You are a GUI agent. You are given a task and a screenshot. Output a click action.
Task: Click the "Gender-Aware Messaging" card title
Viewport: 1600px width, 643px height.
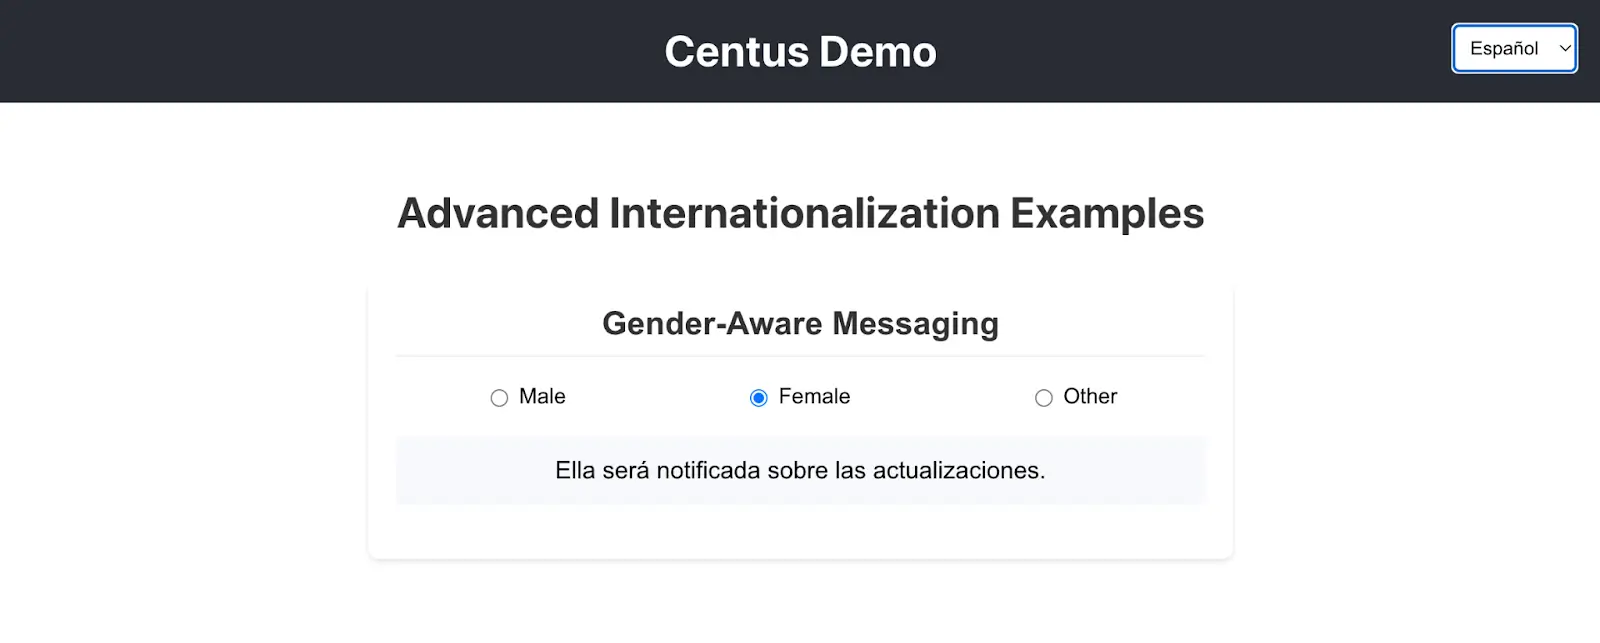800,324
